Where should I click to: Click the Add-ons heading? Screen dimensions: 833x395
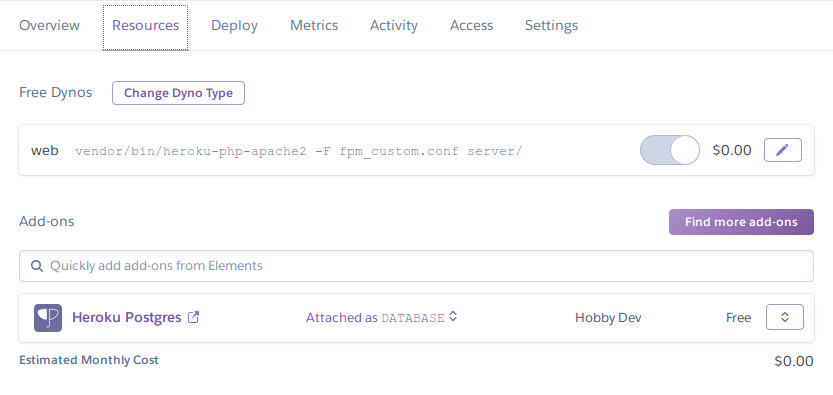(47, 221)
